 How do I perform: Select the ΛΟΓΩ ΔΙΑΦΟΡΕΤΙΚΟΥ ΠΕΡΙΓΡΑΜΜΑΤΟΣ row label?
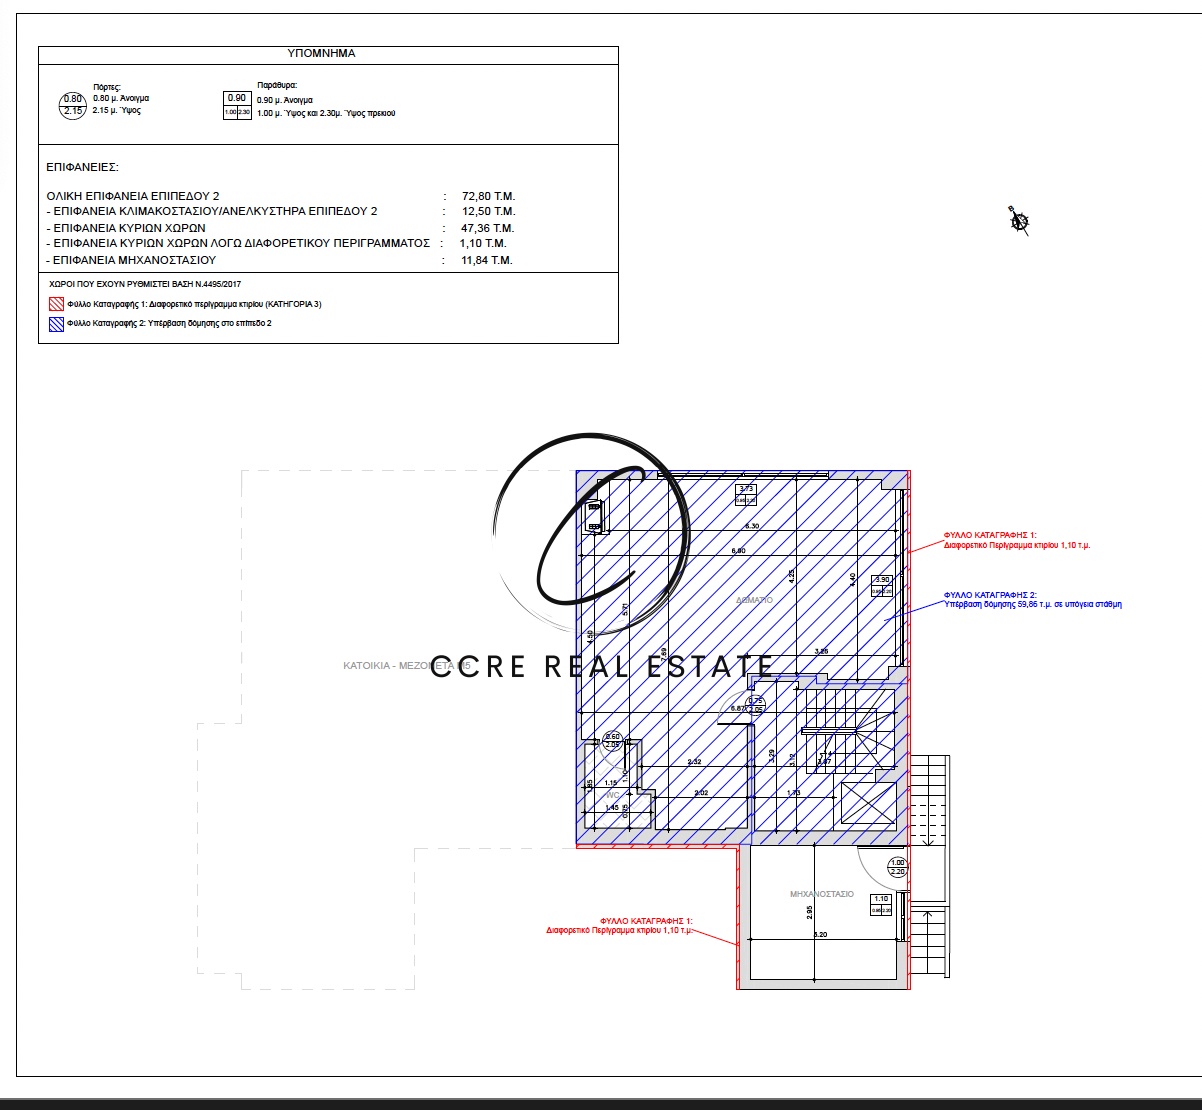(x=238, y=243)
